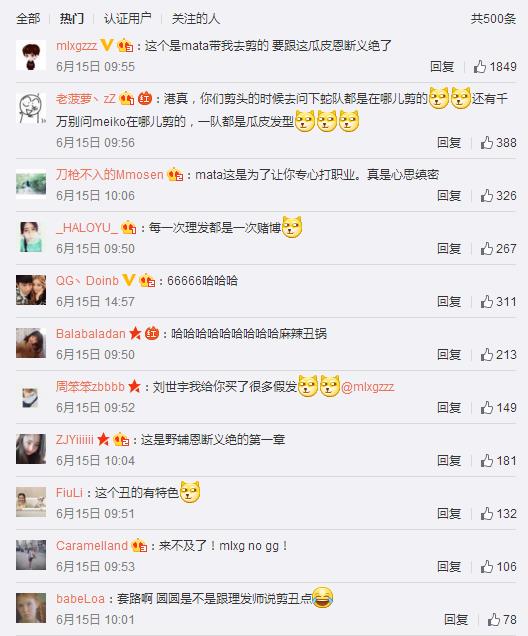The image size is (528, 636).
Task: Click 周笨笨zbbbb's profile avatar
Action: (x=31, y=396)
